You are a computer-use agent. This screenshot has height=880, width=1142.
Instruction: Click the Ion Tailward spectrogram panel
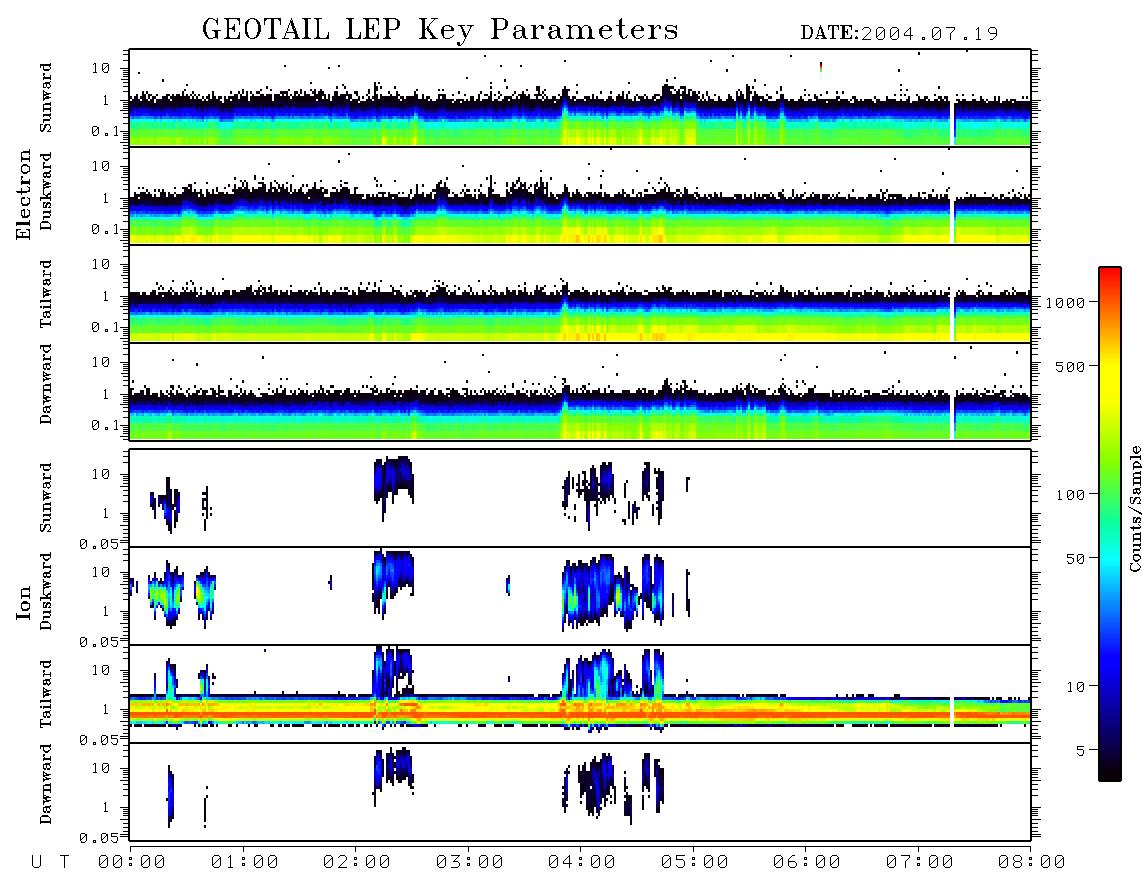point(580,694)
